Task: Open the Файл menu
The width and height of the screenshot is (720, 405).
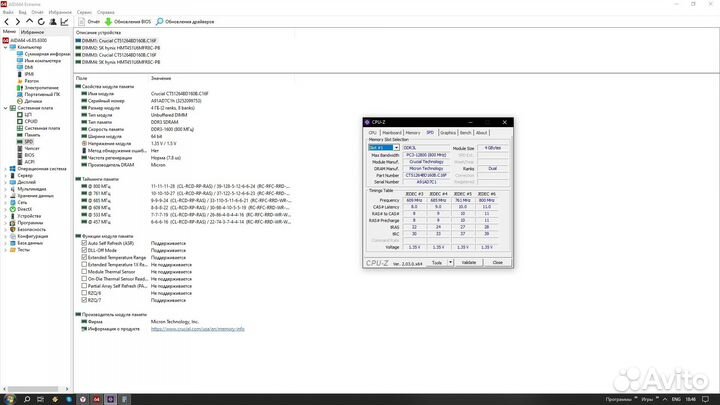Action: tap(8, 12)
